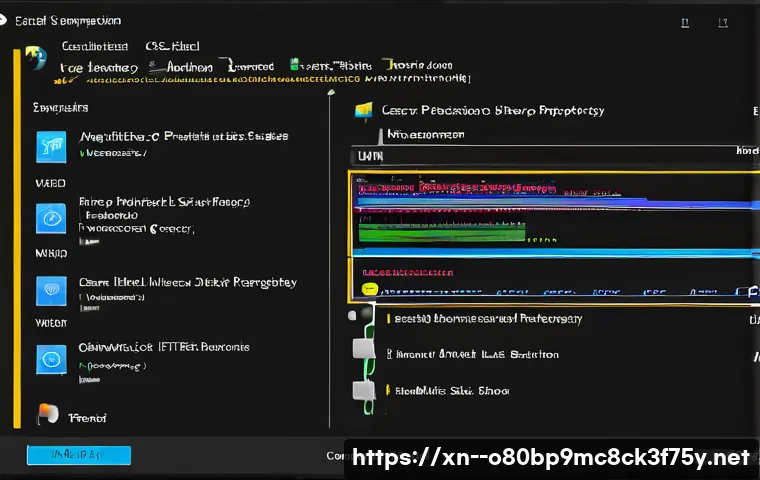Click the yellow icon beside the right panel heading
Screen dimensions: 760x480
coord(363,111)
